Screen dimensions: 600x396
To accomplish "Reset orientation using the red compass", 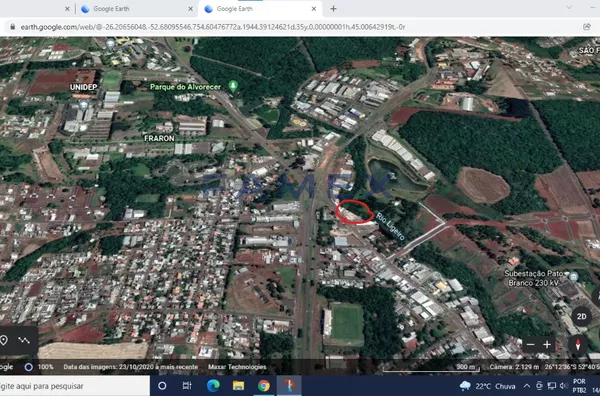I will click(578, 345).
